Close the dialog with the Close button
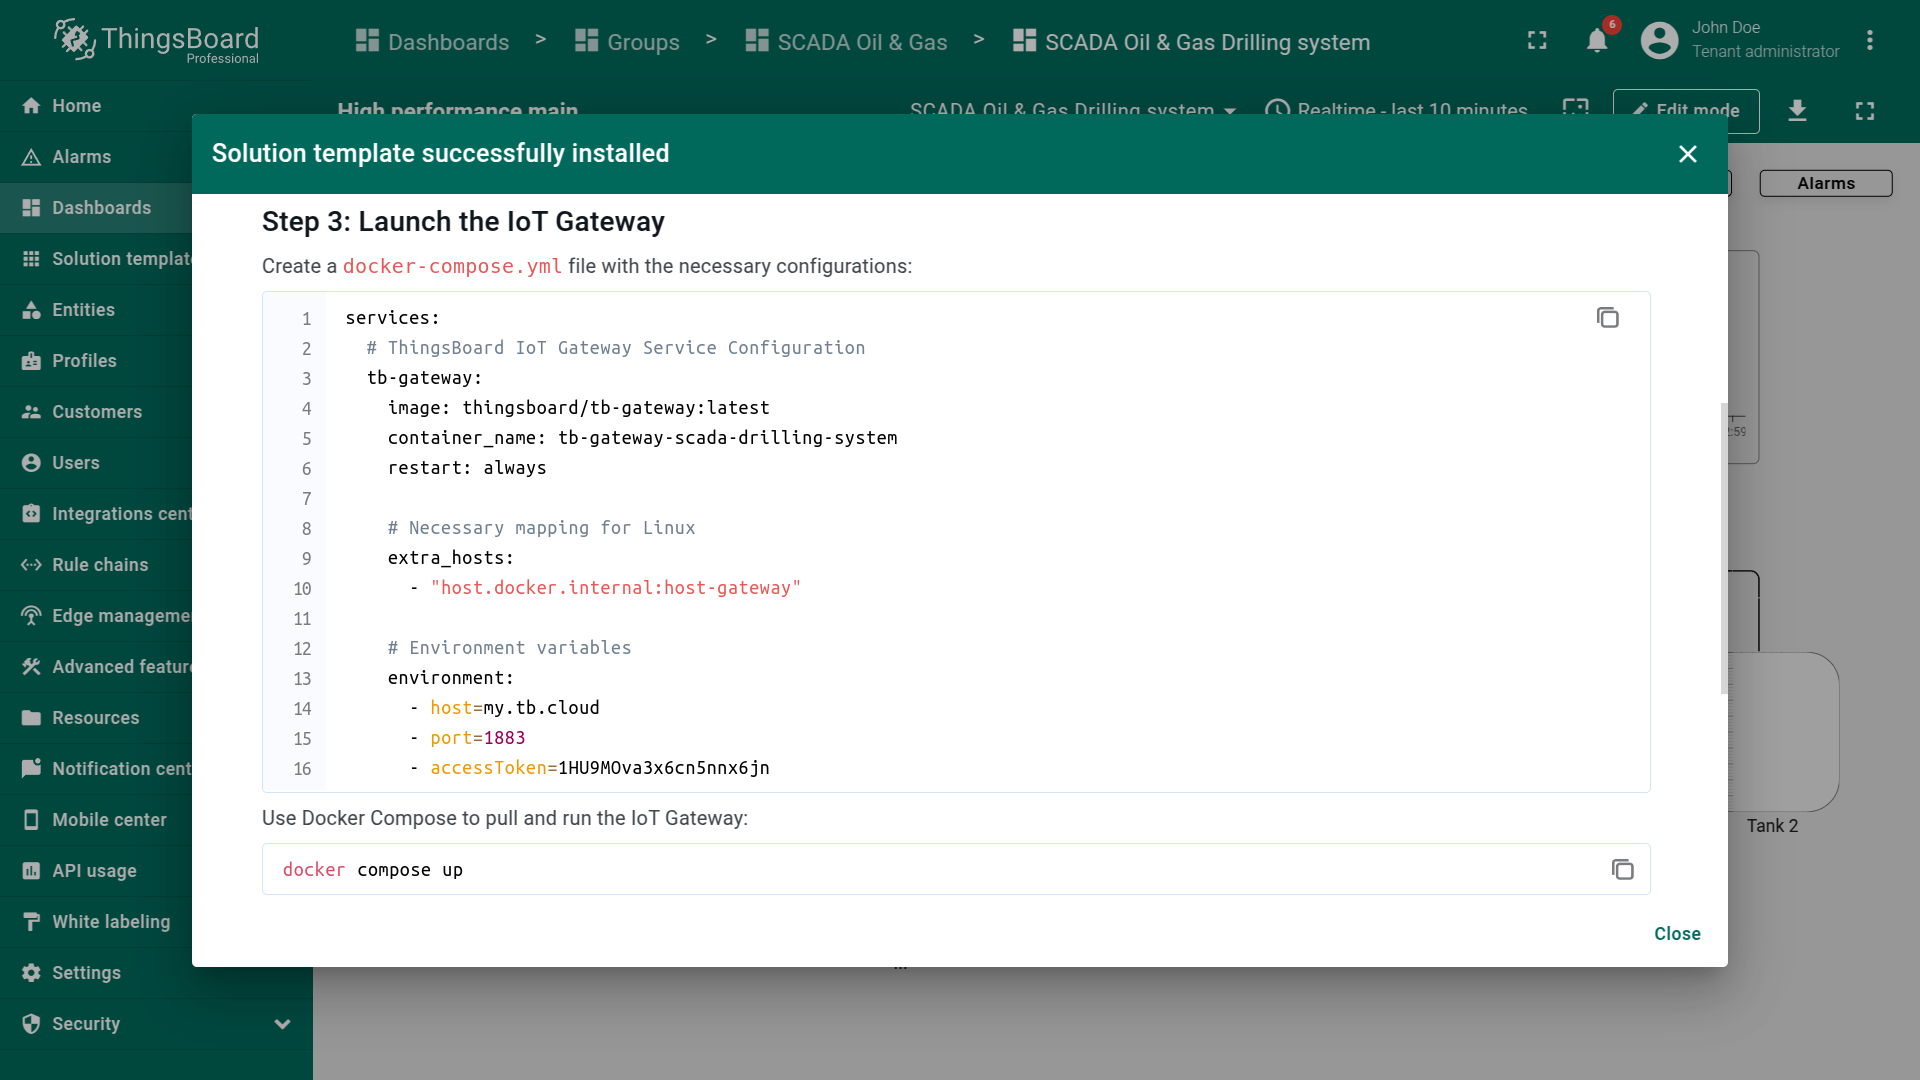Image resolution: width=1920 pixels, height=1080 pixels. pos(1676,933)
